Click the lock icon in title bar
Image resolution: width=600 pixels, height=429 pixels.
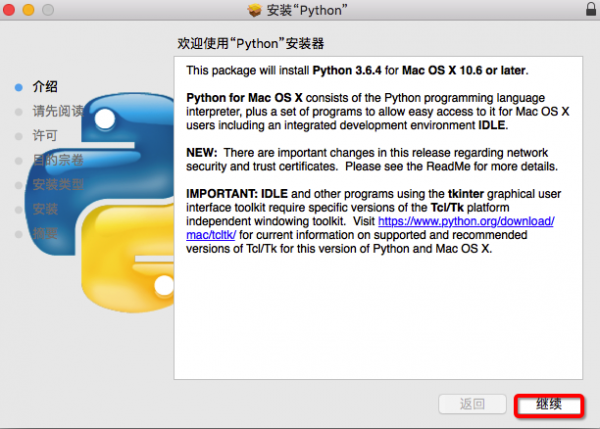tap(591, 9)
